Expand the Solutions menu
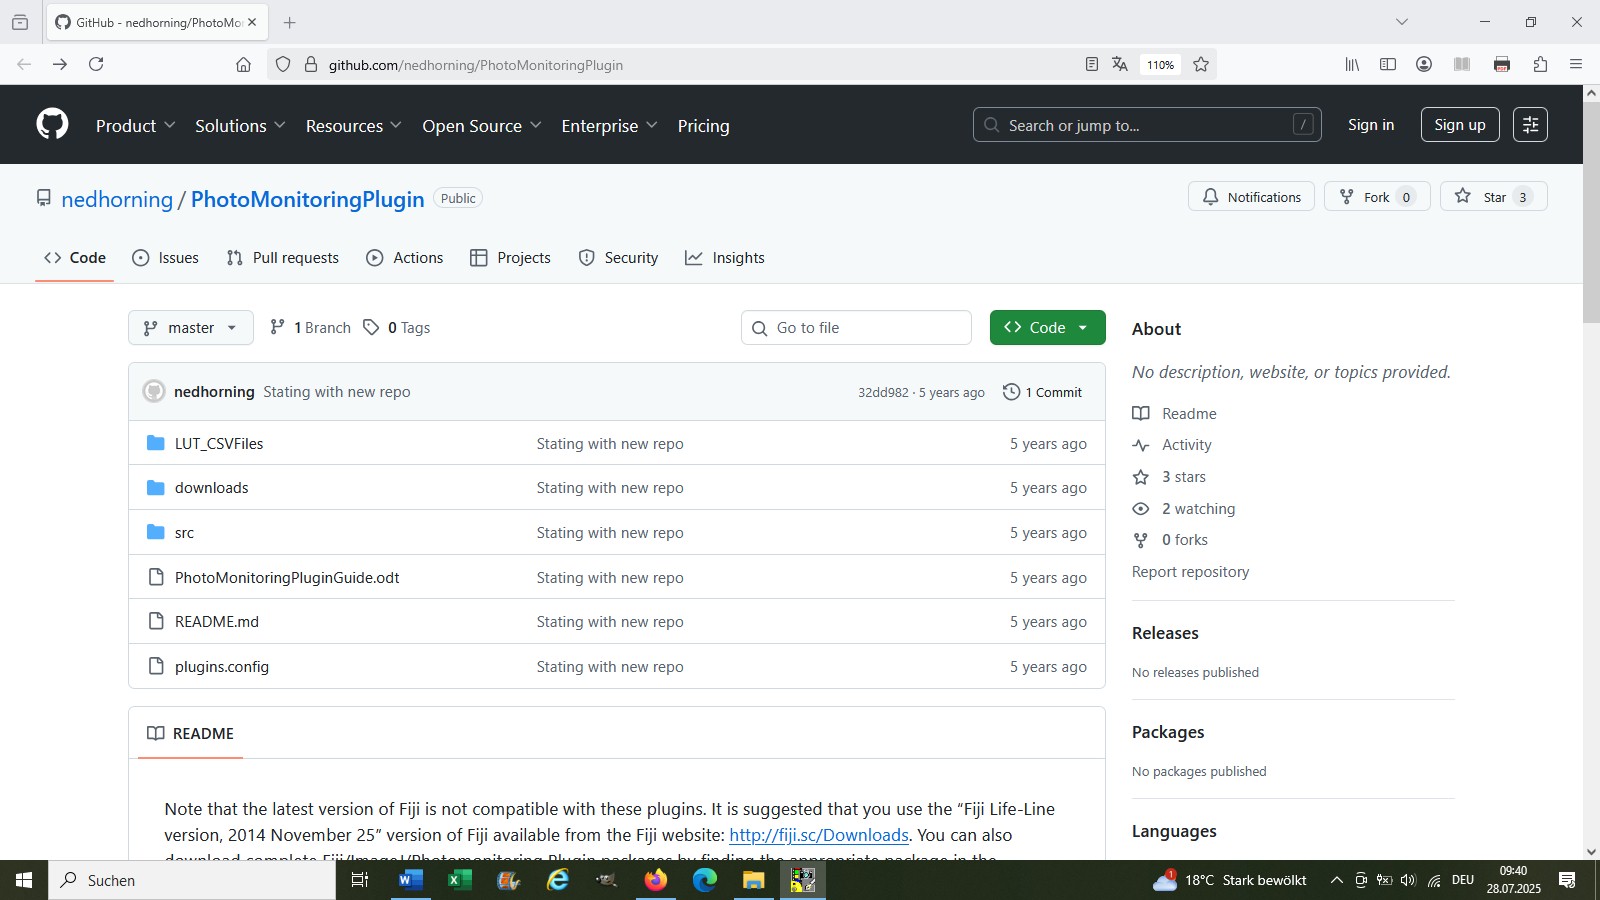 point(240,126)
